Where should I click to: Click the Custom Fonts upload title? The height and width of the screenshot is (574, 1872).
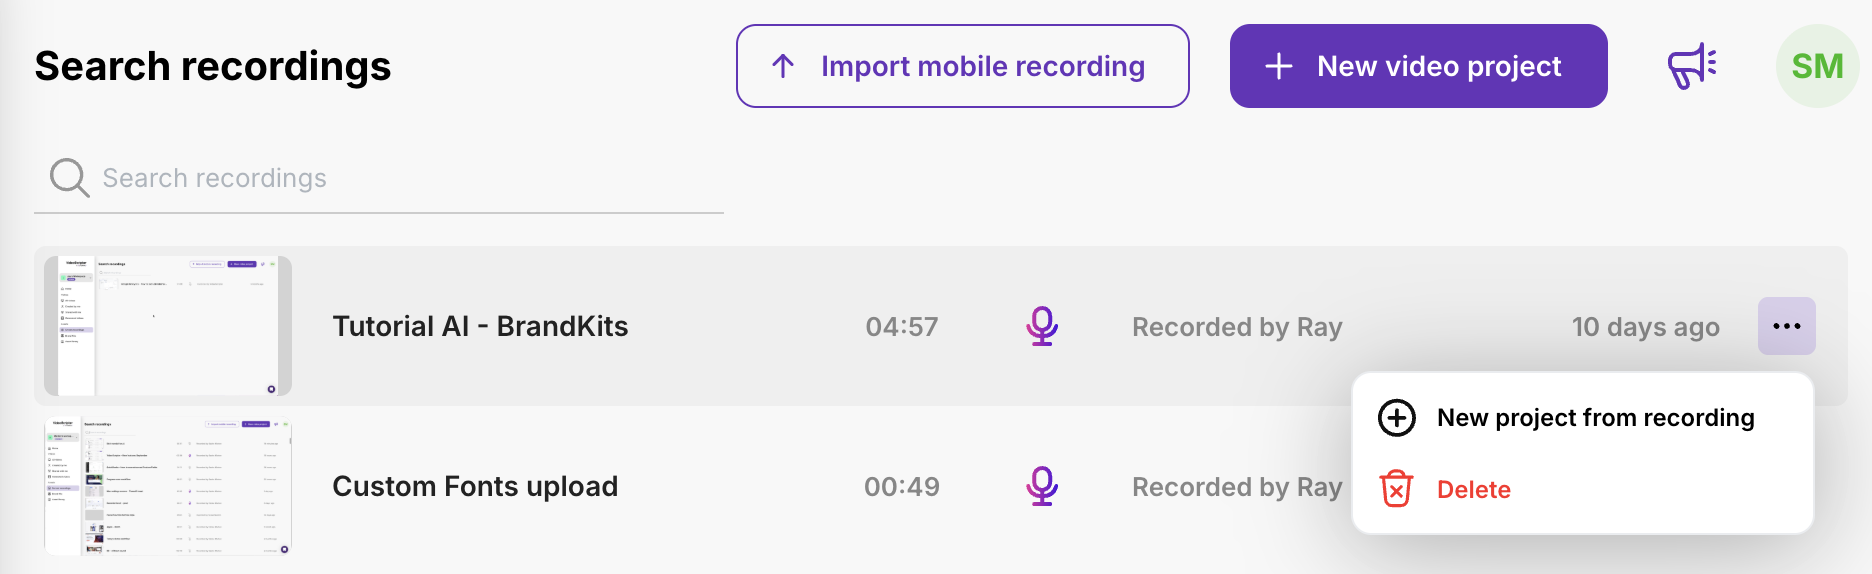click(475, 486)
